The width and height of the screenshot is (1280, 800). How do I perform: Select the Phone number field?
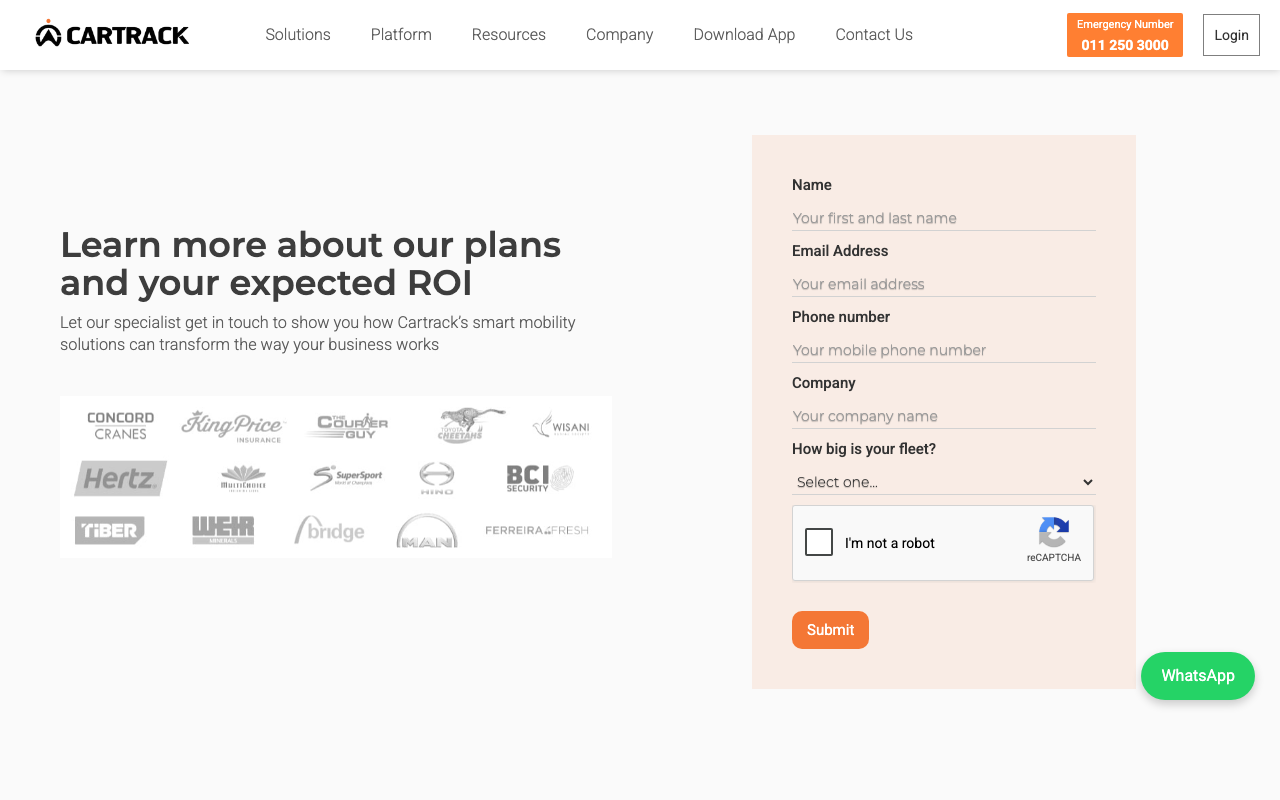coord(944,350)
